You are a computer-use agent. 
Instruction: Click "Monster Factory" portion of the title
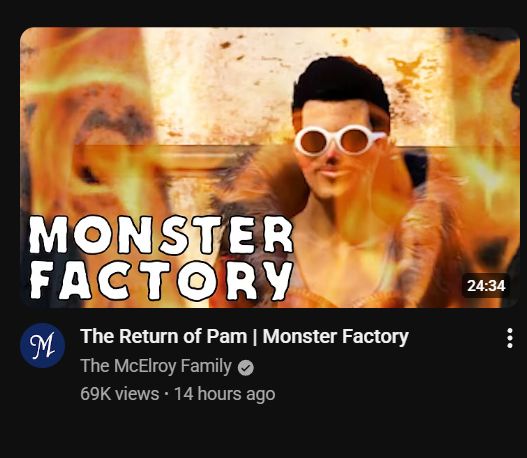tap(335, 336)
